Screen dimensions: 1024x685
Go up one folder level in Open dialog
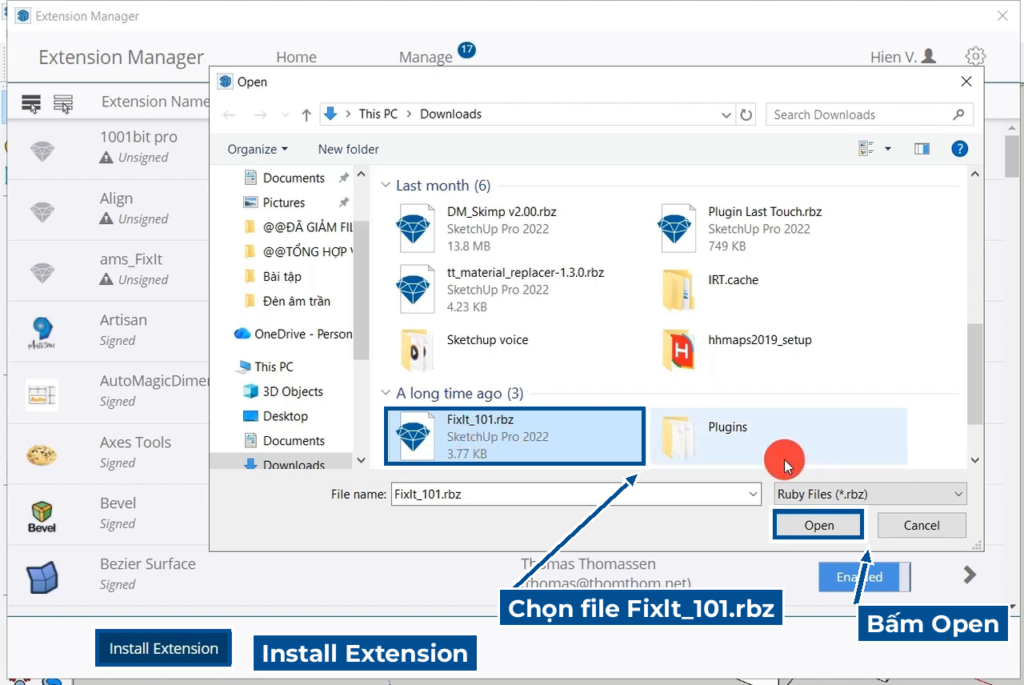click(306, 115)
